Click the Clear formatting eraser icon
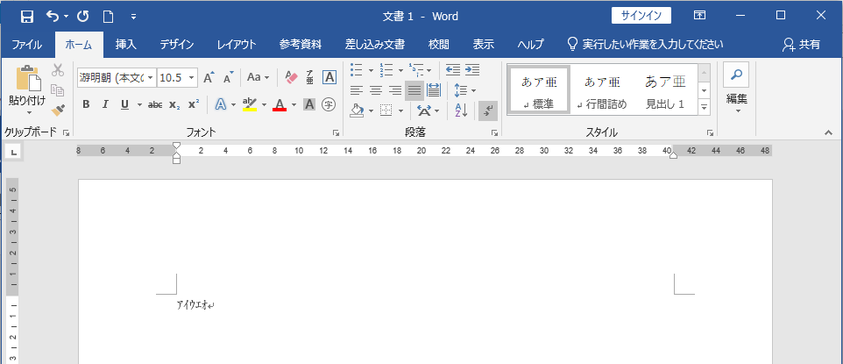The width and height of the screenshot is (843, 364). point(291,77)
